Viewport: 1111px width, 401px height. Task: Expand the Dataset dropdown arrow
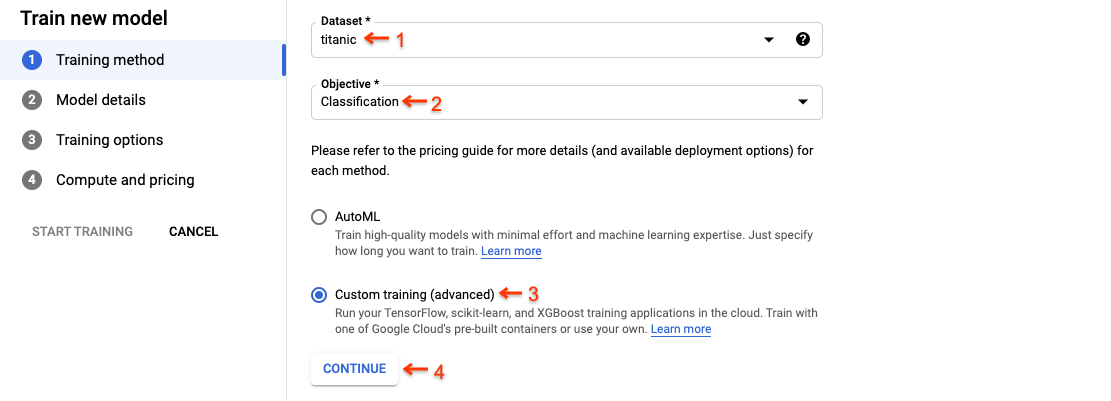(769, 40)
